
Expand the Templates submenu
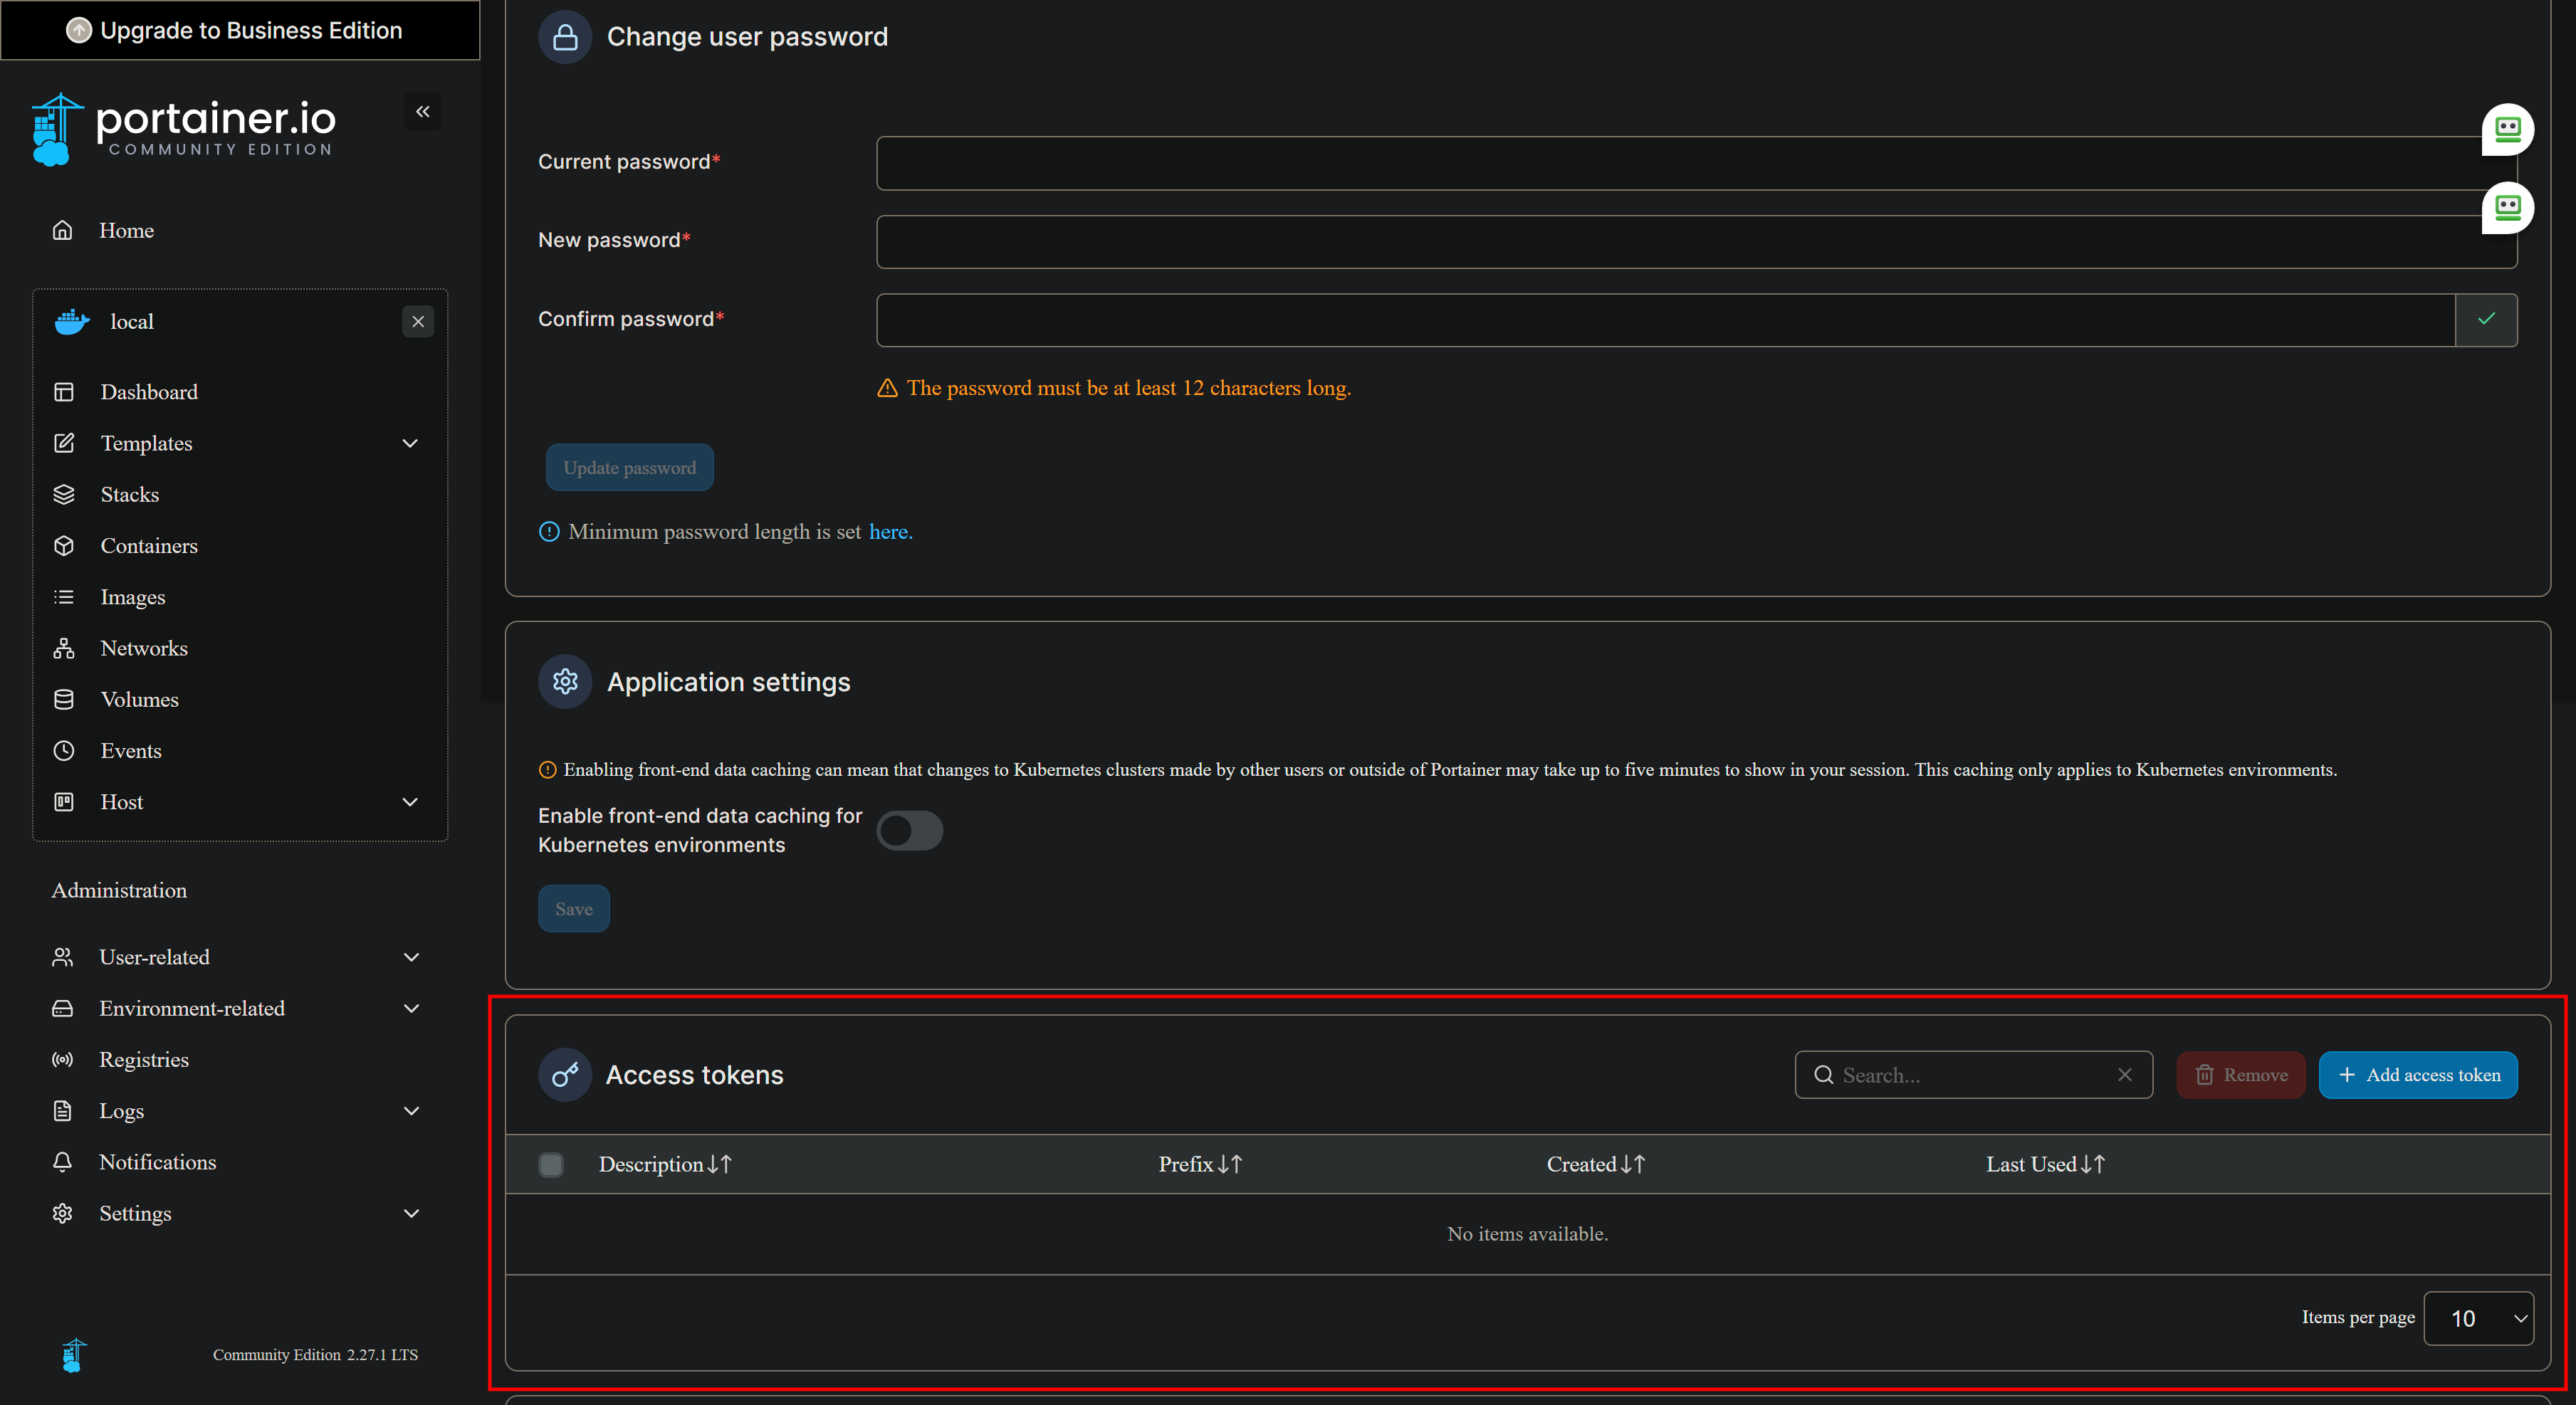pyautogui.click(x=410, y=443)
